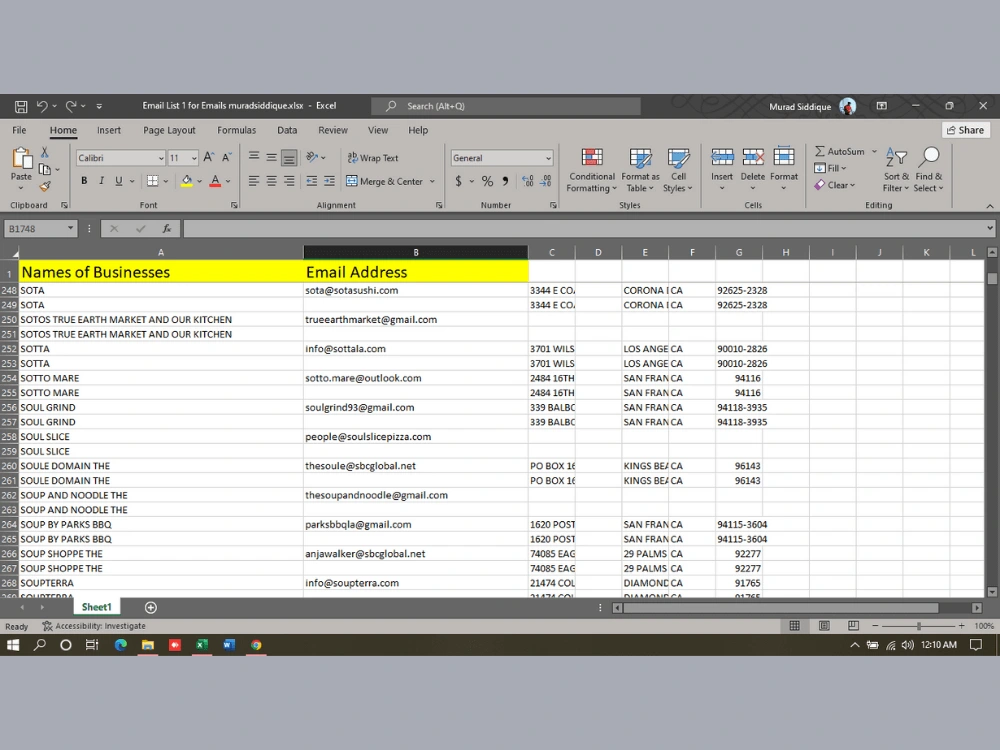Open the Borders dropdown arrow

(x=166, y=182)
